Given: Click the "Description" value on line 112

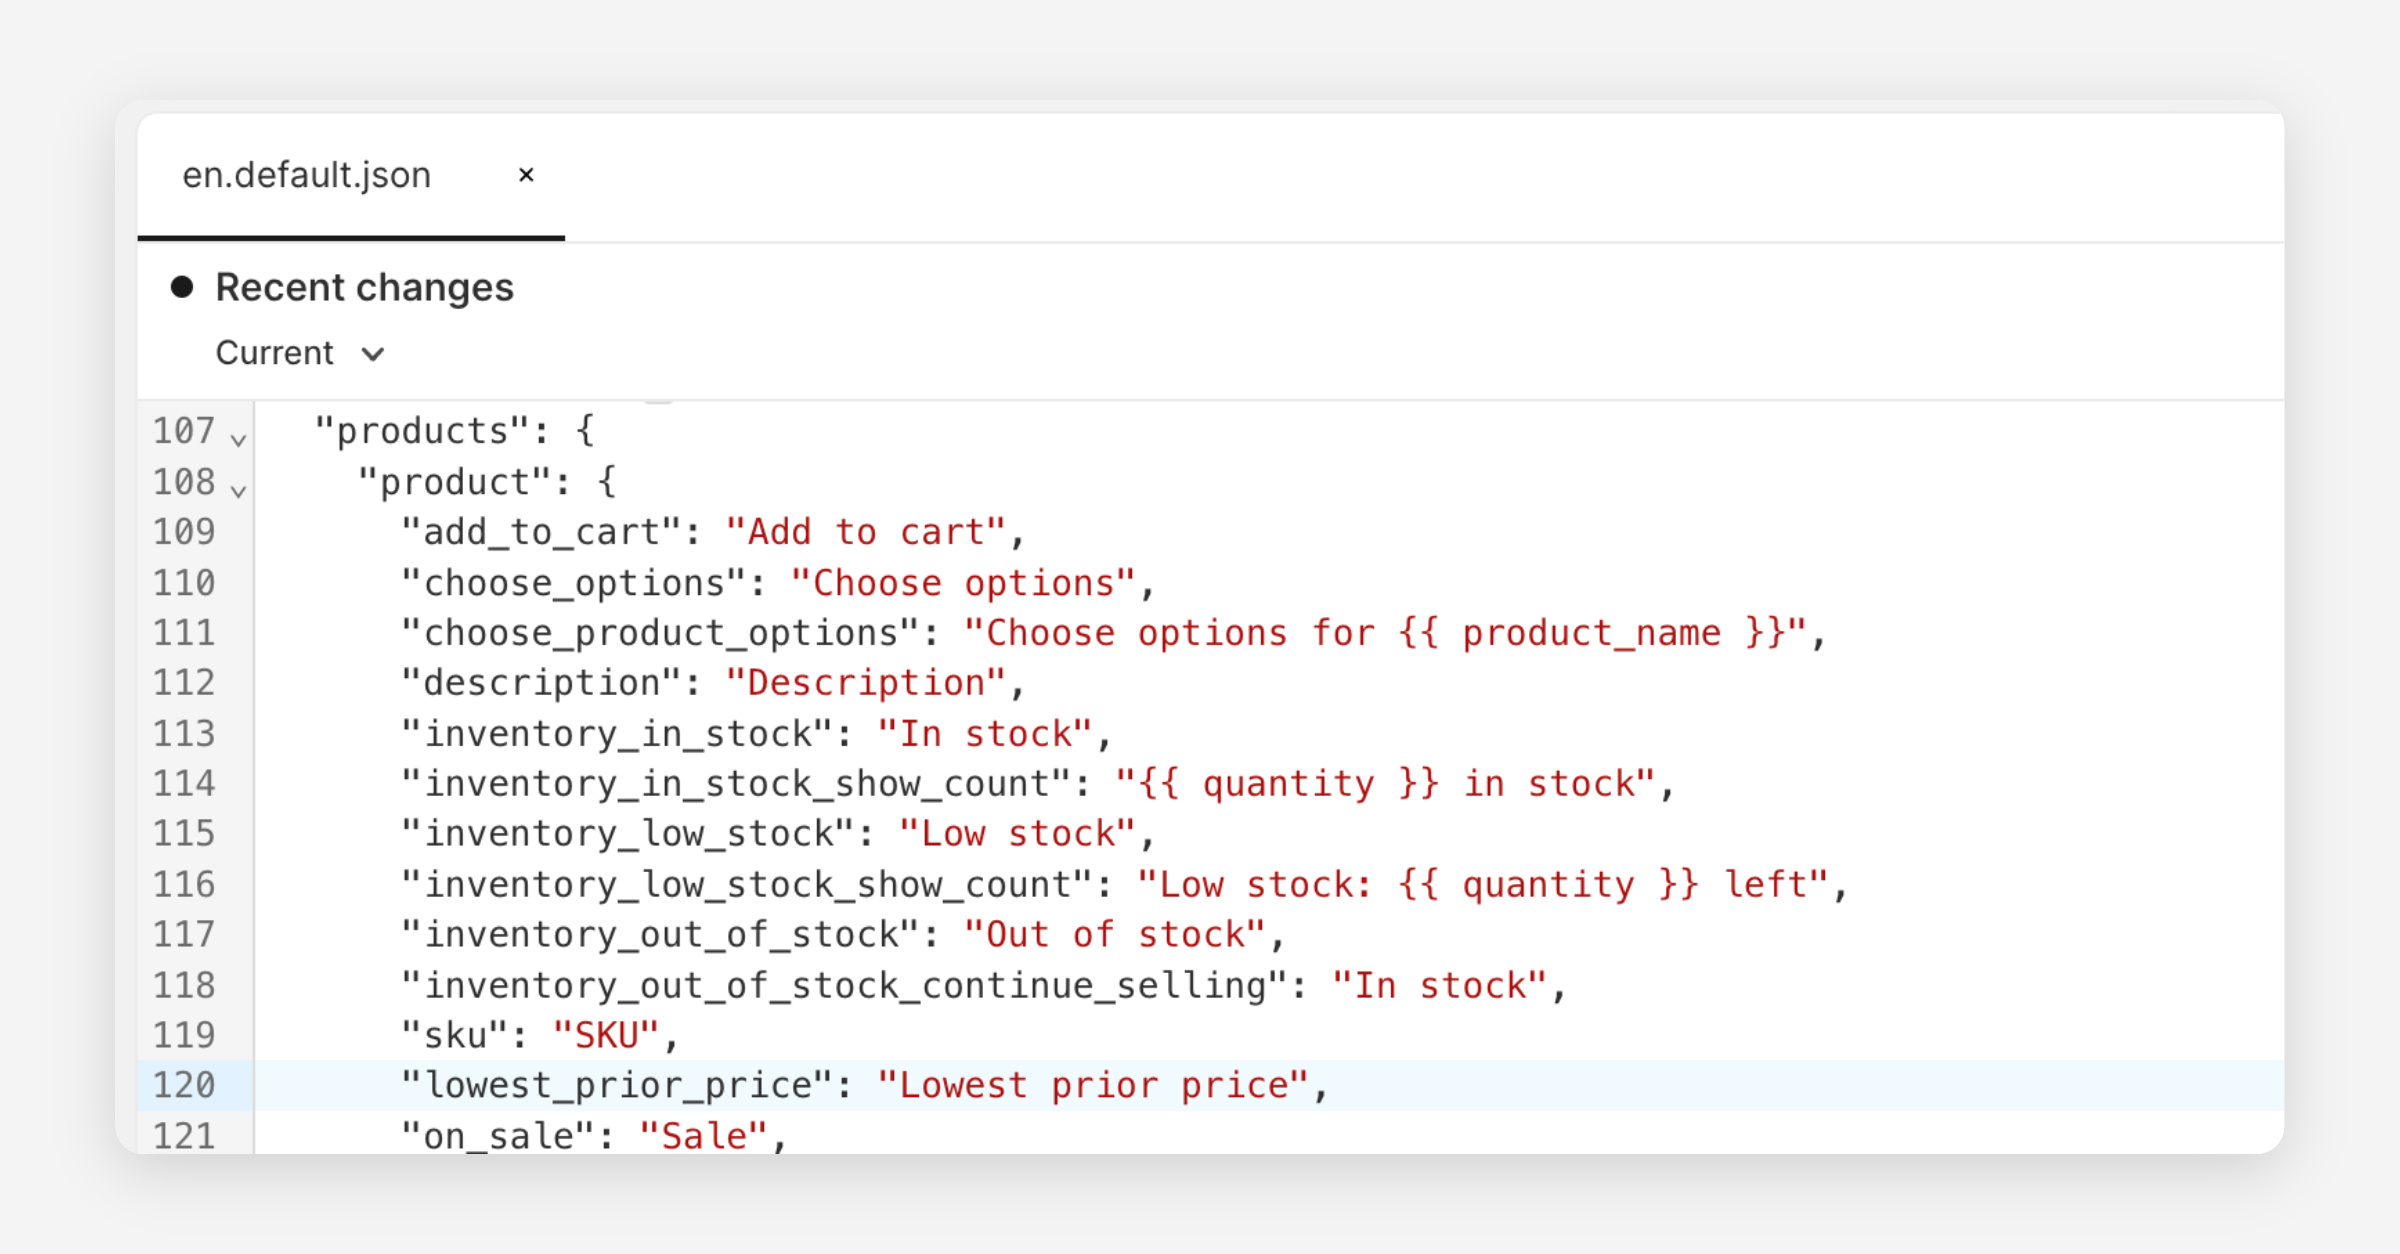Looking at the screenshot, I should (x=865, y=683).
